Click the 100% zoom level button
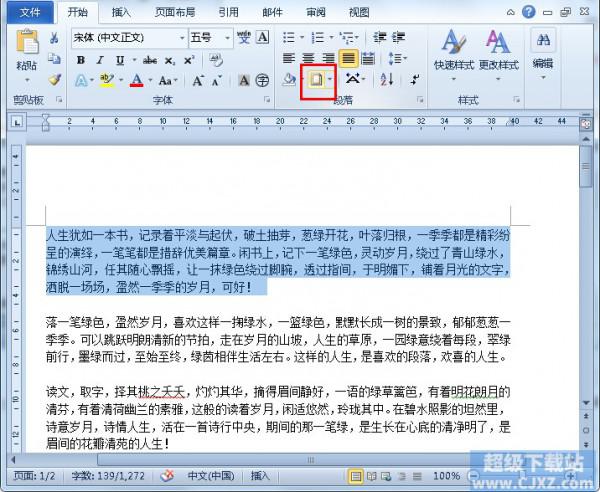The width and height of the screenshot is (600, 492). 447,476
